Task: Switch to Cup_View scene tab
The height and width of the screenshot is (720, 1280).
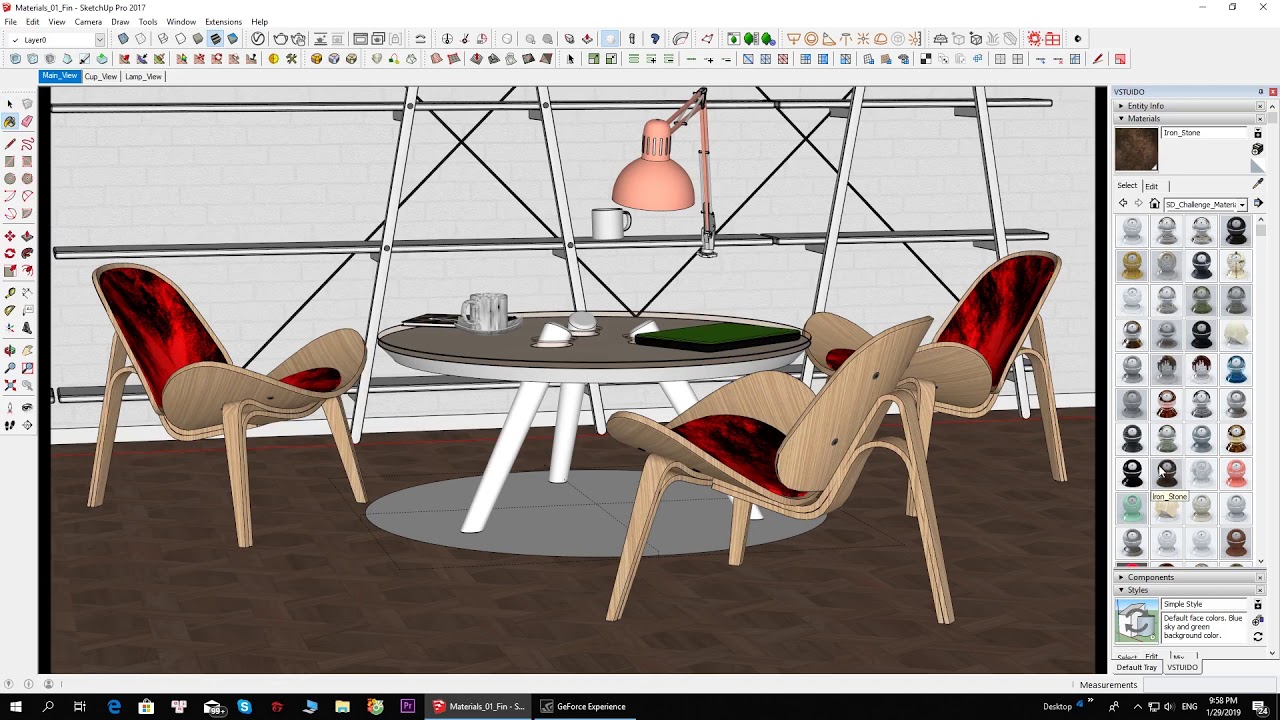Action: tap(100, 76)
